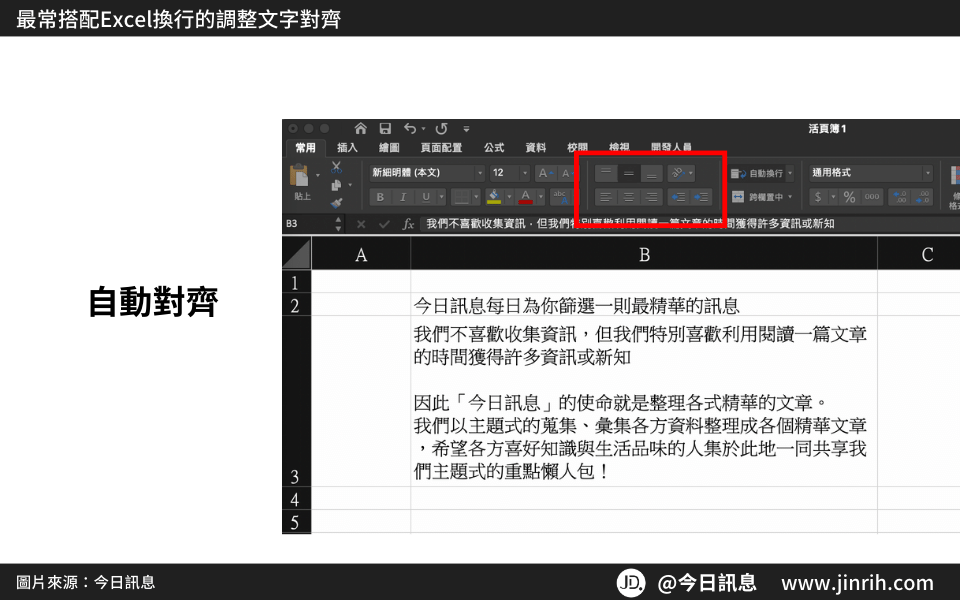
Task: Click the currency dollar sign icon
Action: click(818, 197)
